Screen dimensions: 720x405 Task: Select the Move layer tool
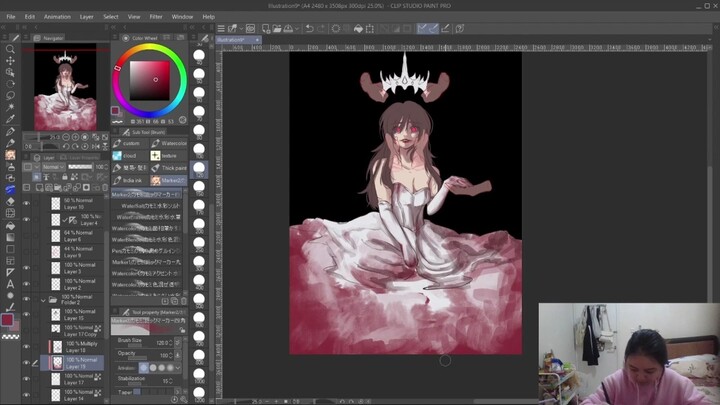coord(10,60)
